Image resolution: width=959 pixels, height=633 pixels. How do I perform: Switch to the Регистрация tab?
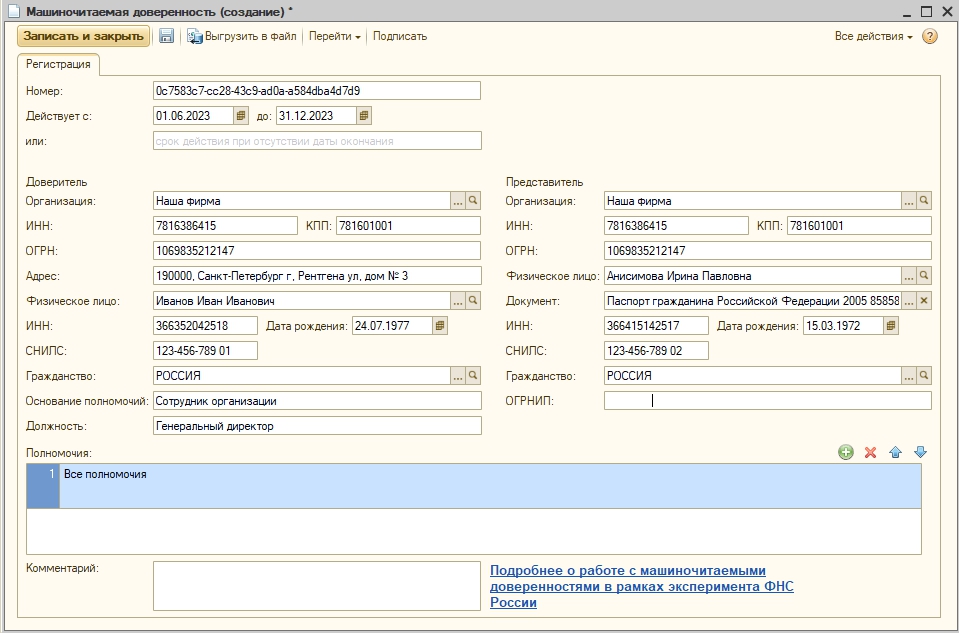coord(58,64)
